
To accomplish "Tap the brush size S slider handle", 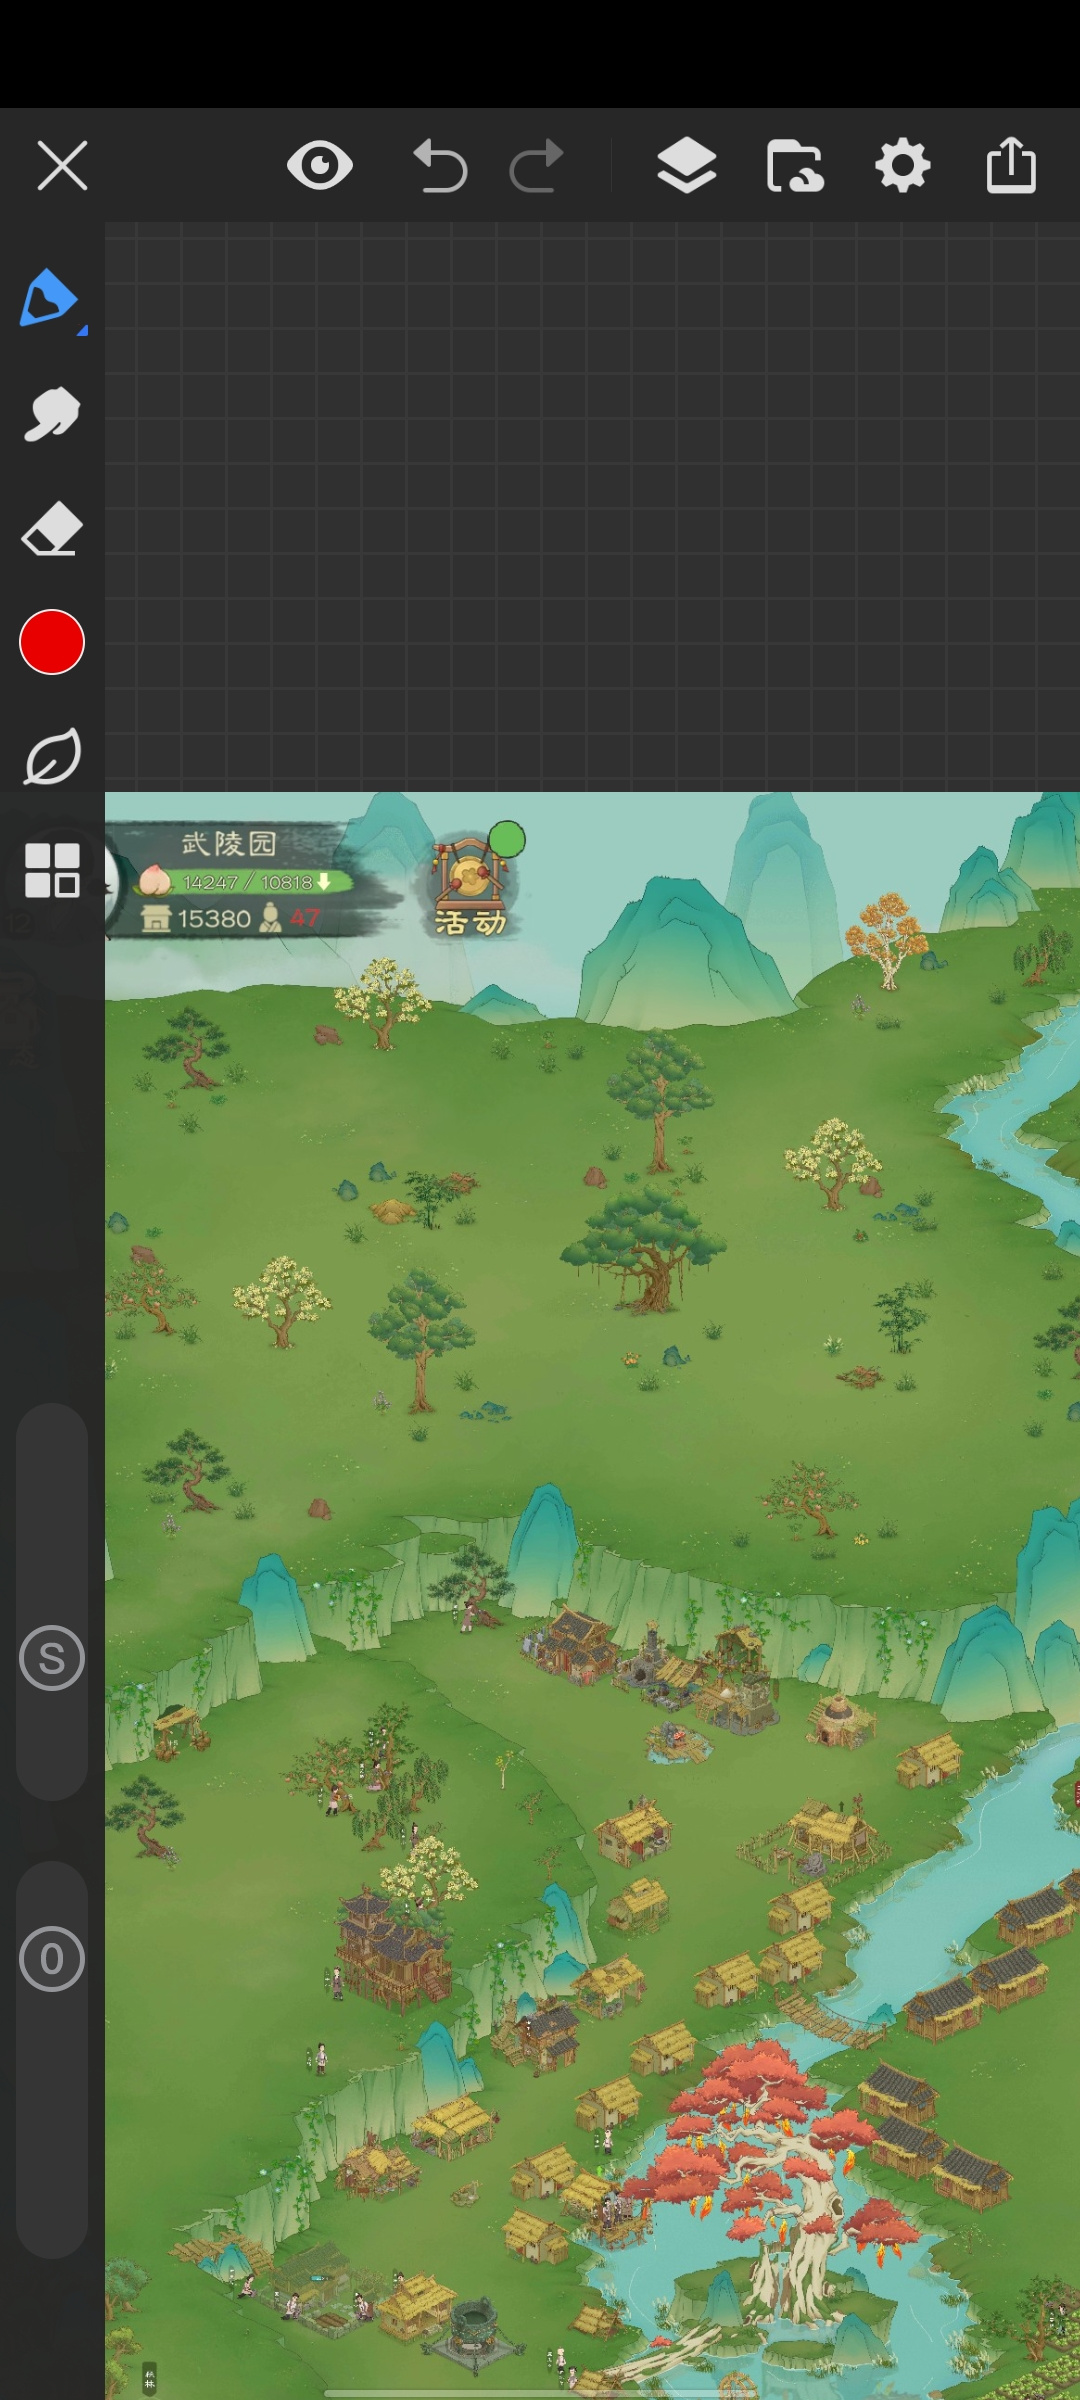I will [52, 1658].
